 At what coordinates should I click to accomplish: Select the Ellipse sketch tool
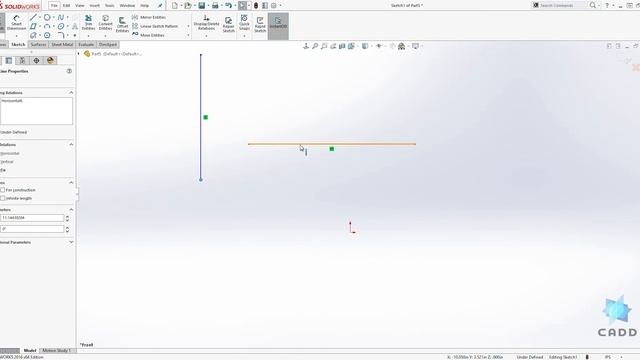click(x=61, y=27)
